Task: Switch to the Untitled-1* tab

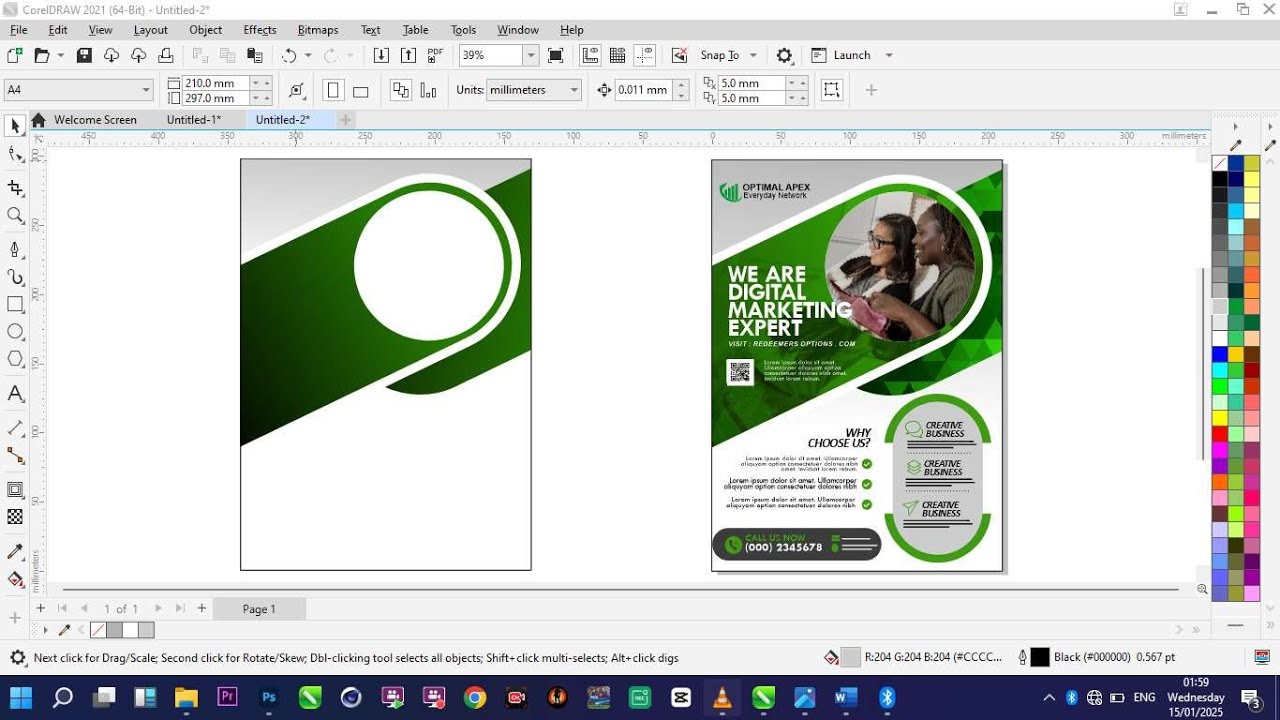Action: (x=194, y=120)
